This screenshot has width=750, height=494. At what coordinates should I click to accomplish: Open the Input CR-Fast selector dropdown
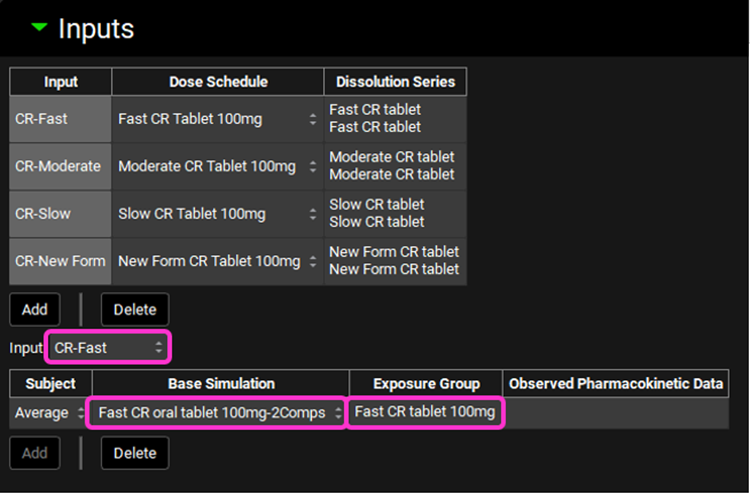(x=109, y=348)
